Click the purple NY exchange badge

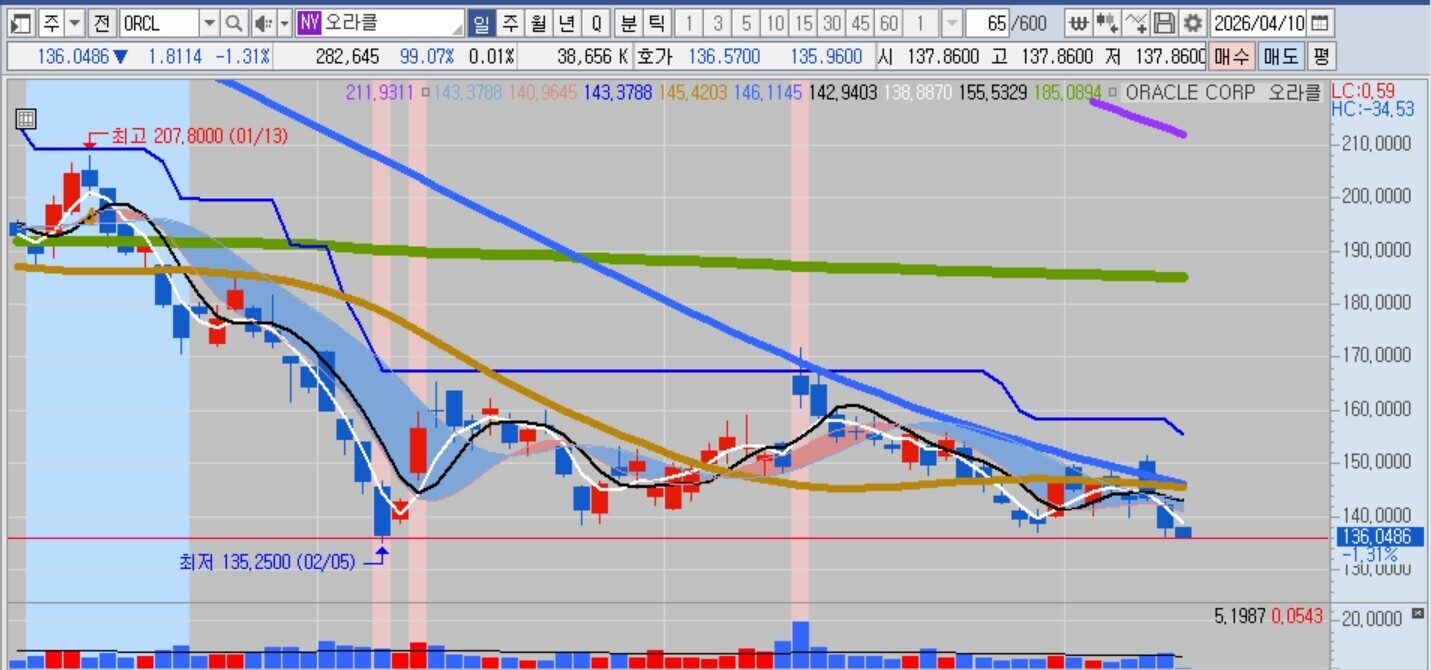coord(309,22)
